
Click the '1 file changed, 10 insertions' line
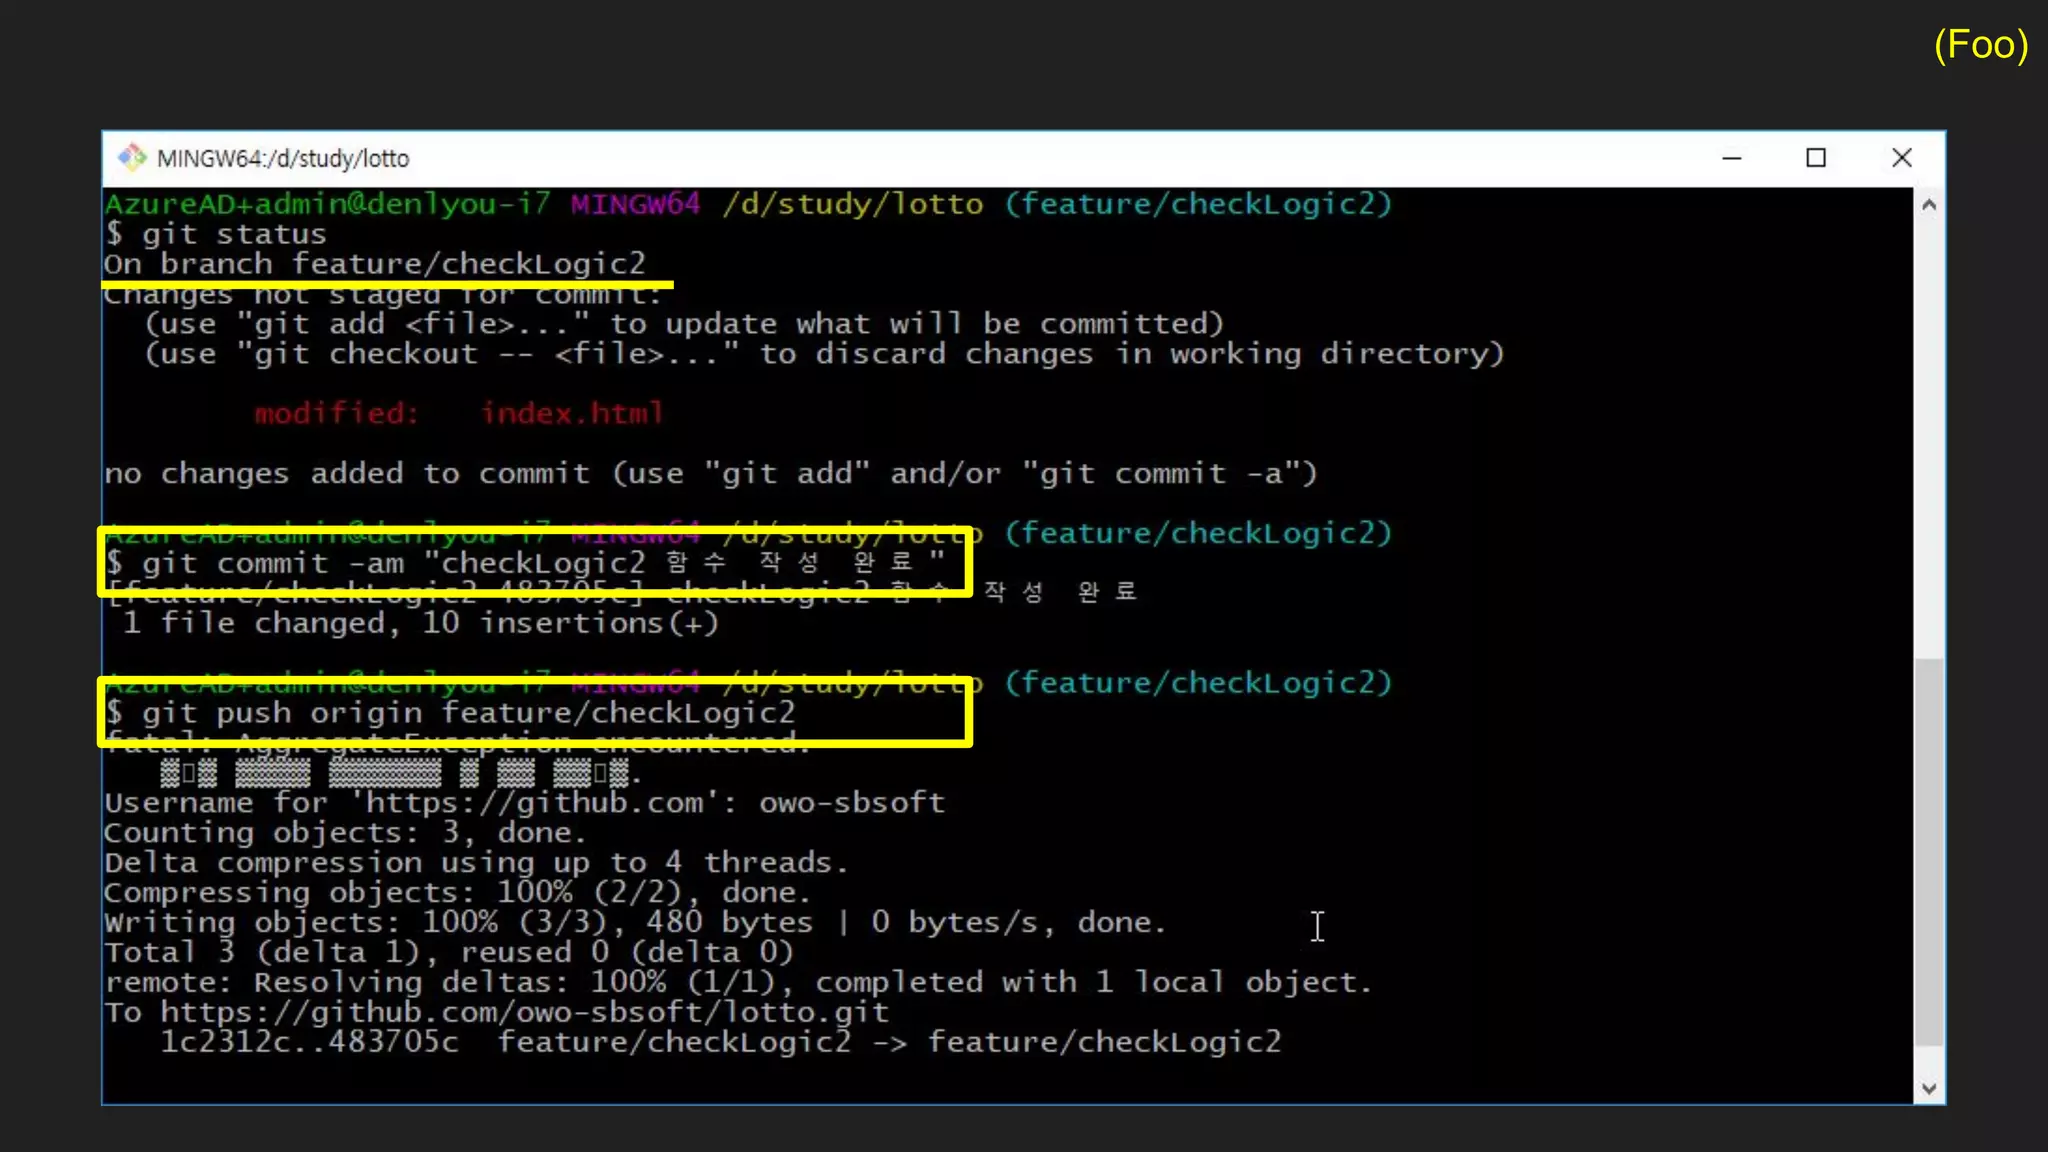pyautogui.click(x=420, y=624)
